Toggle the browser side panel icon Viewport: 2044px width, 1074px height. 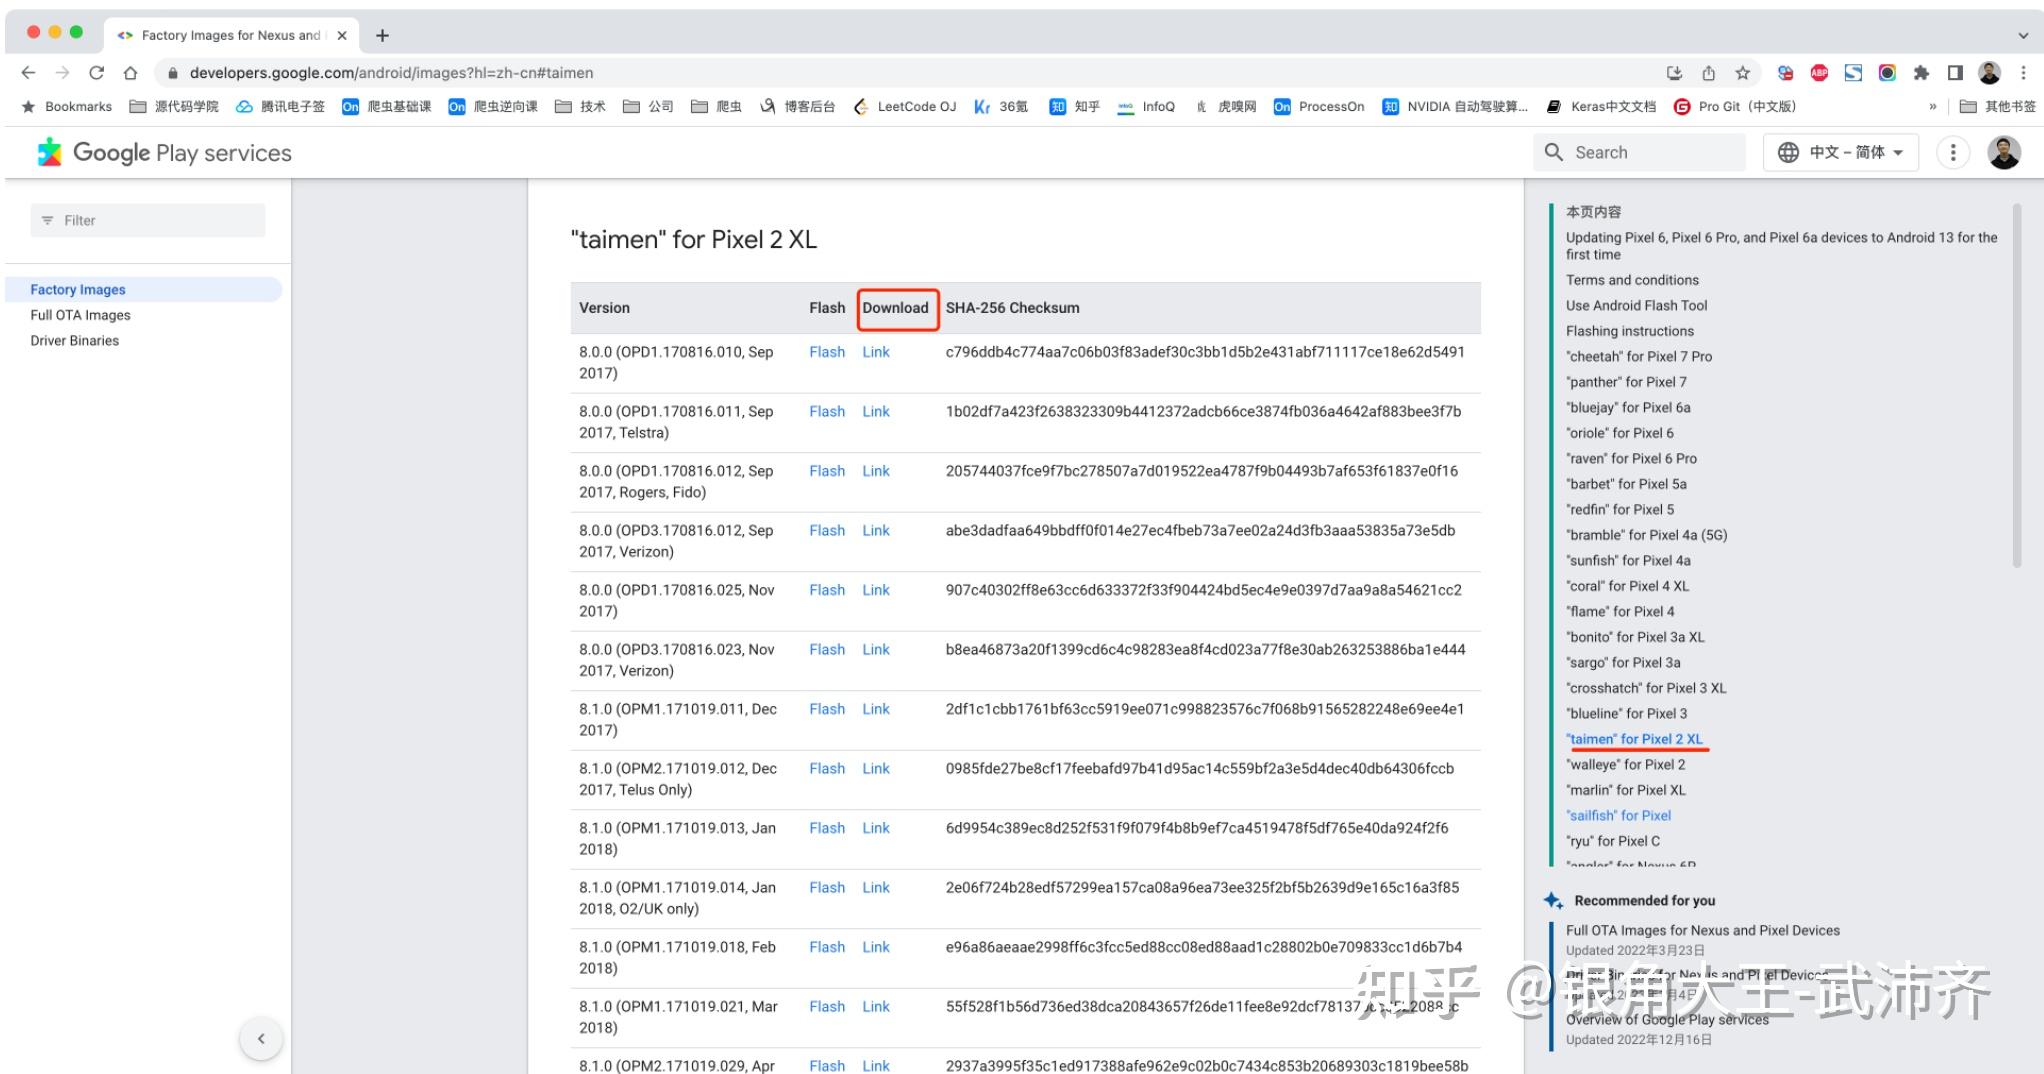coord(1955,73)
